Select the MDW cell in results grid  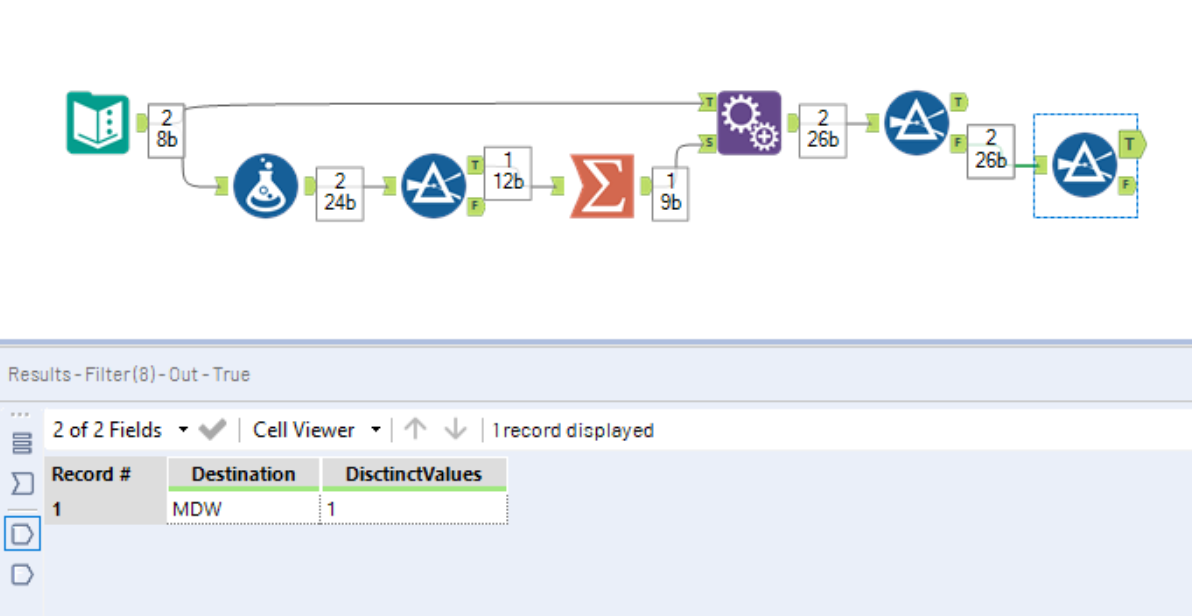click(x=243, y=509)
